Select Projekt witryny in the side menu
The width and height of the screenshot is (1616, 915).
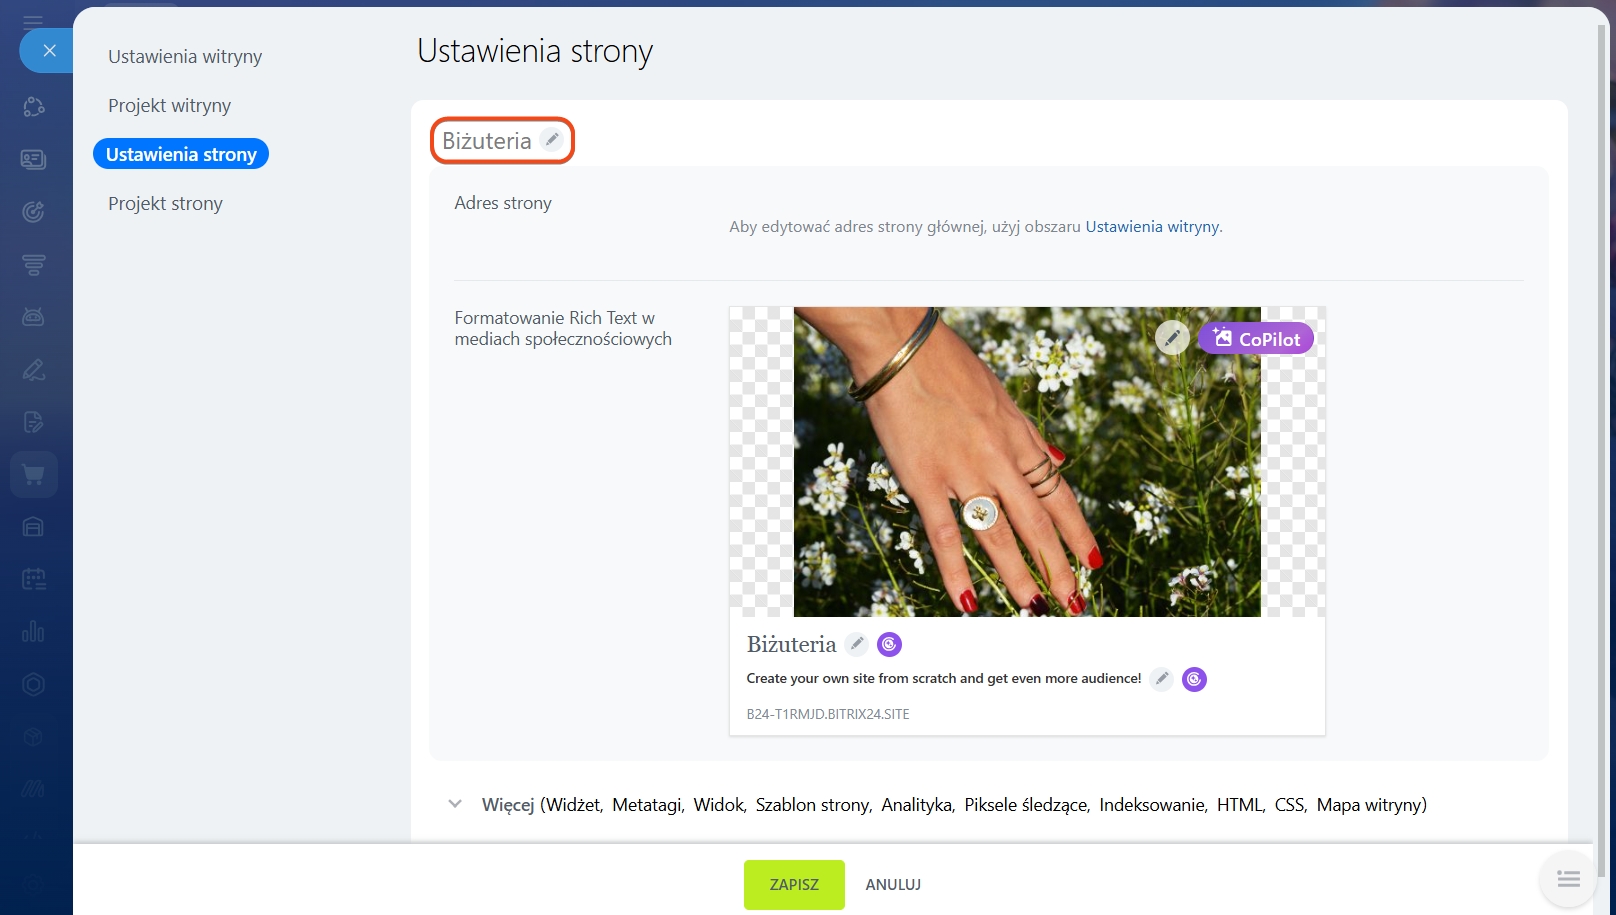click(169, 106)
